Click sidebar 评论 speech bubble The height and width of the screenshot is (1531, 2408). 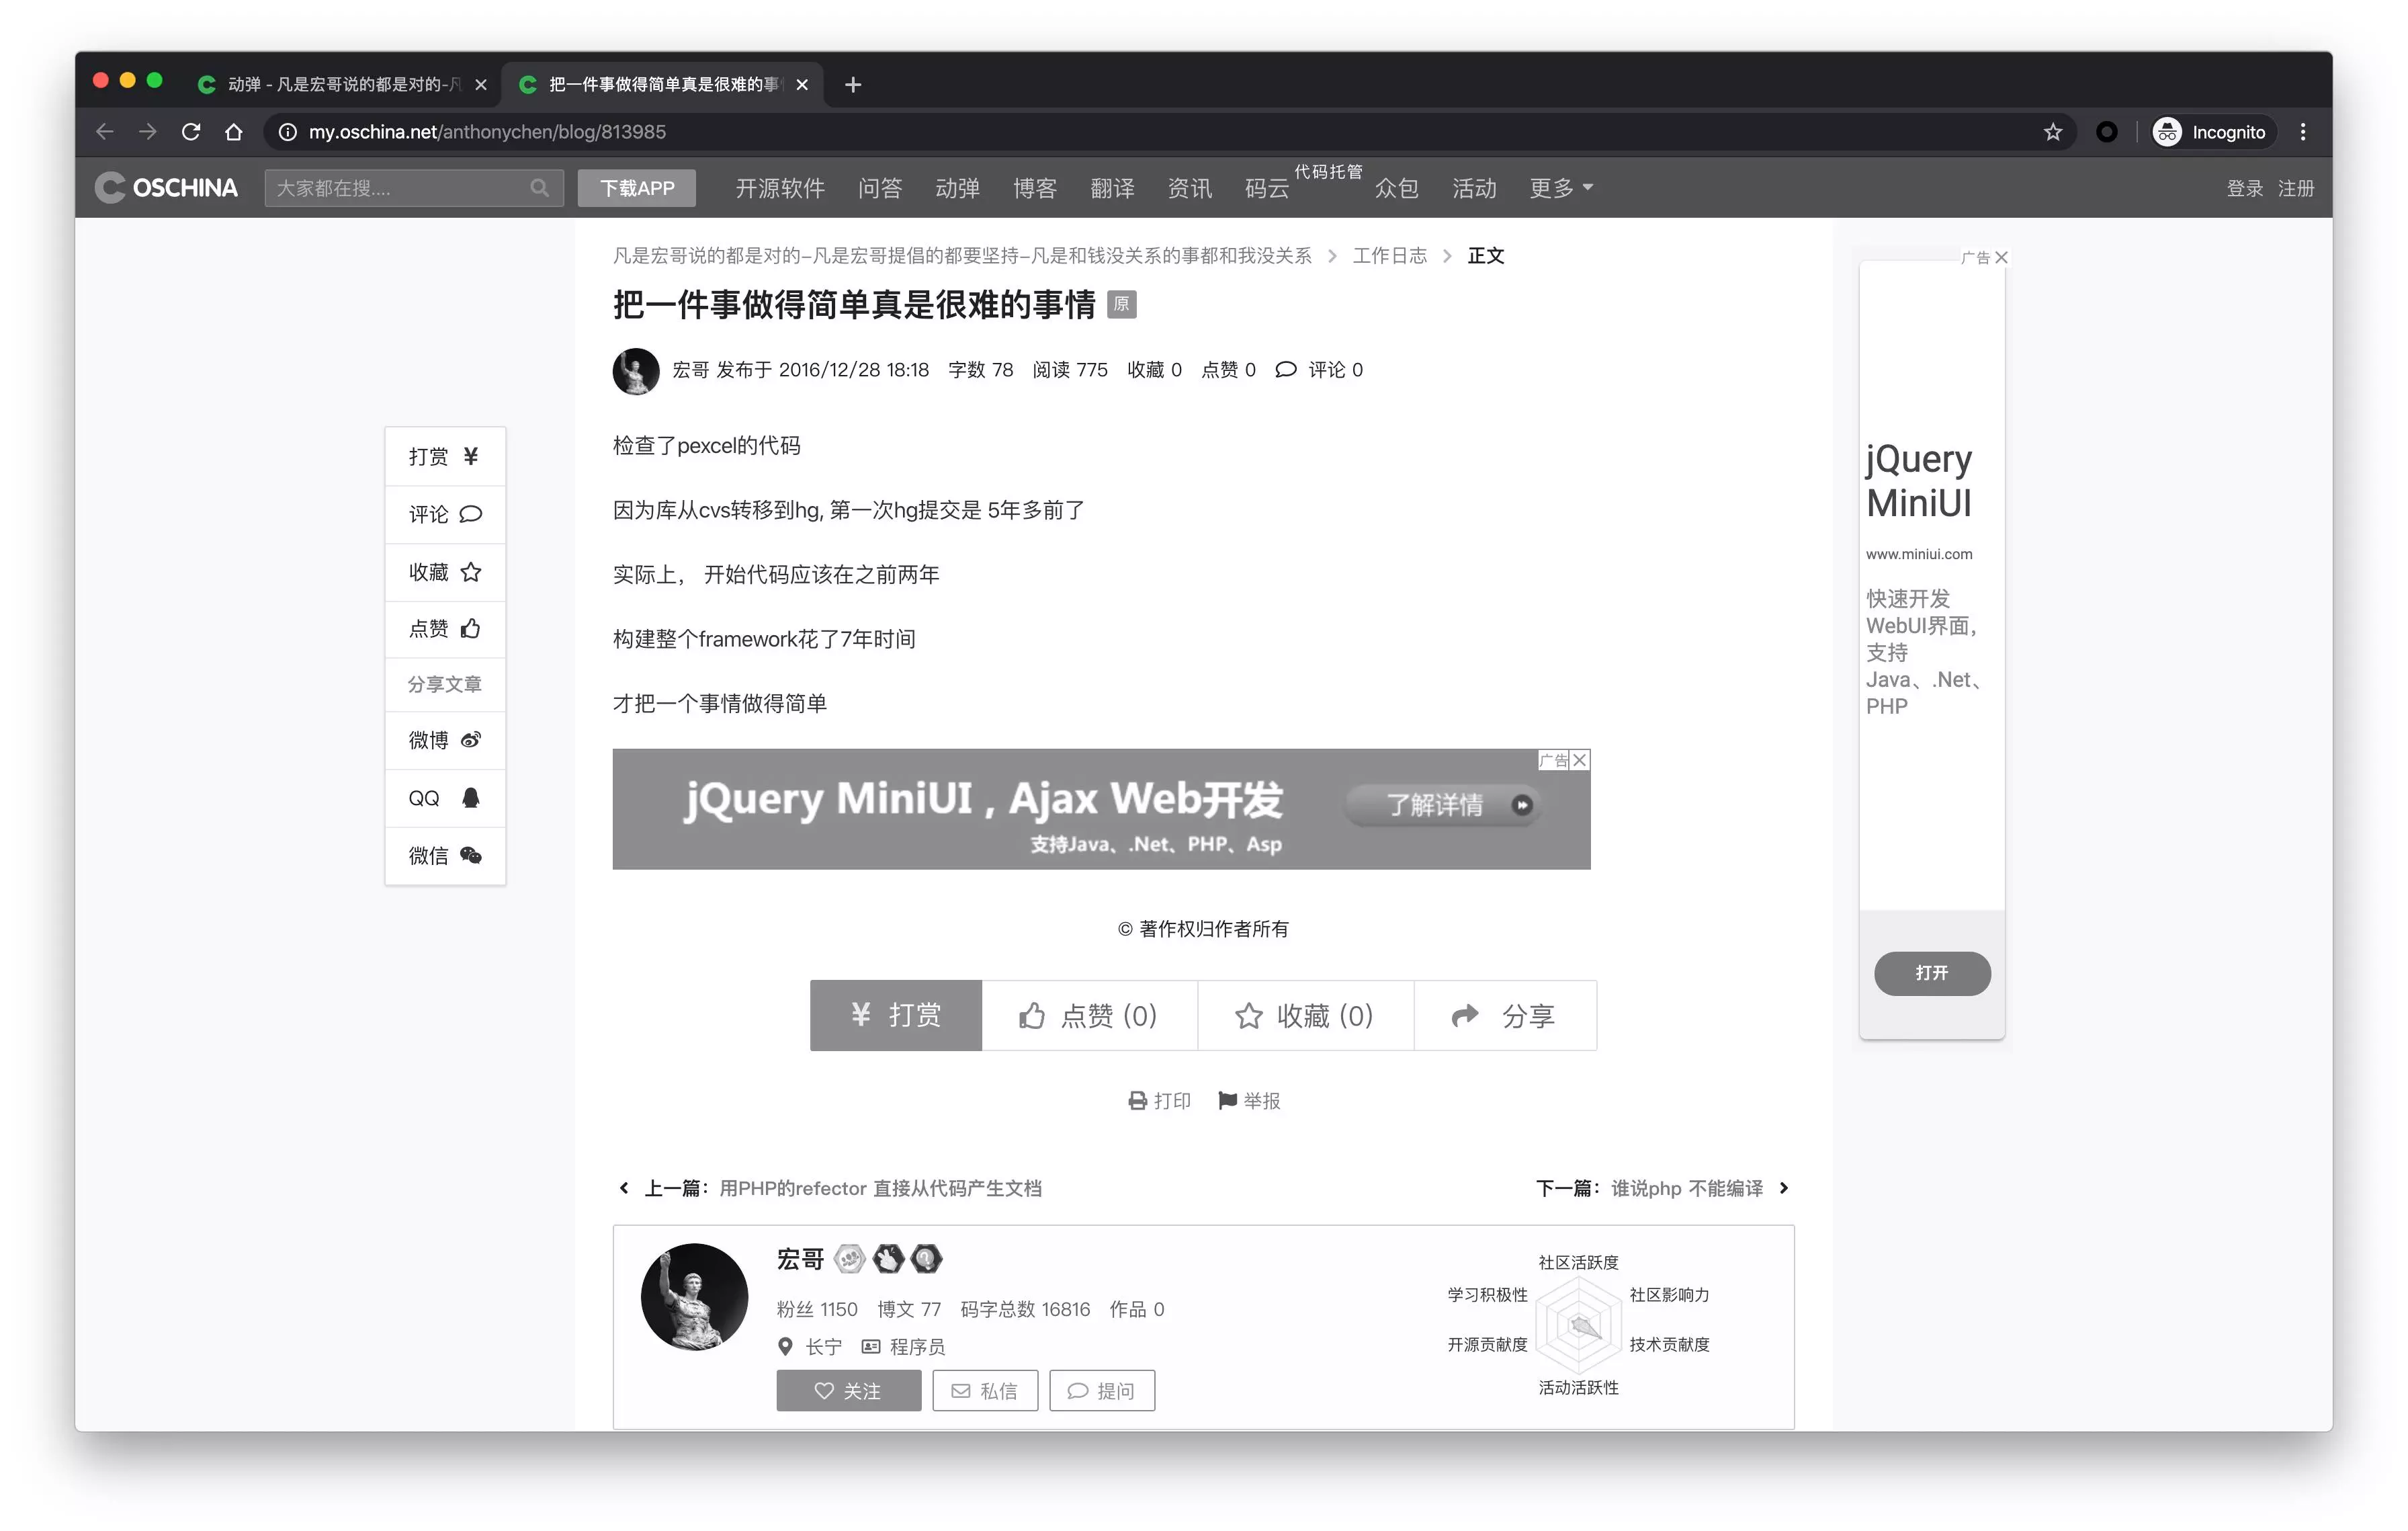471,514
